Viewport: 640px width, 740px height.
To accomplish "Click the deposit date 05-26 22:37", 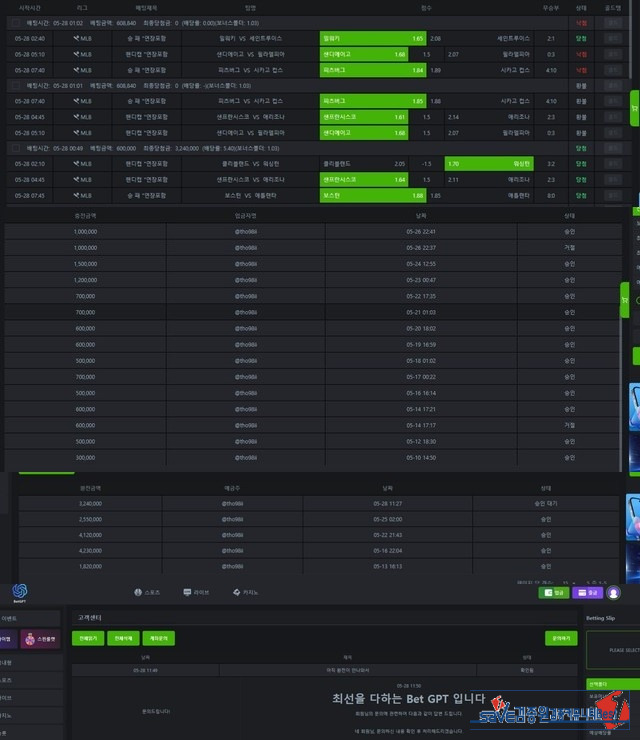I will point(421,248).
